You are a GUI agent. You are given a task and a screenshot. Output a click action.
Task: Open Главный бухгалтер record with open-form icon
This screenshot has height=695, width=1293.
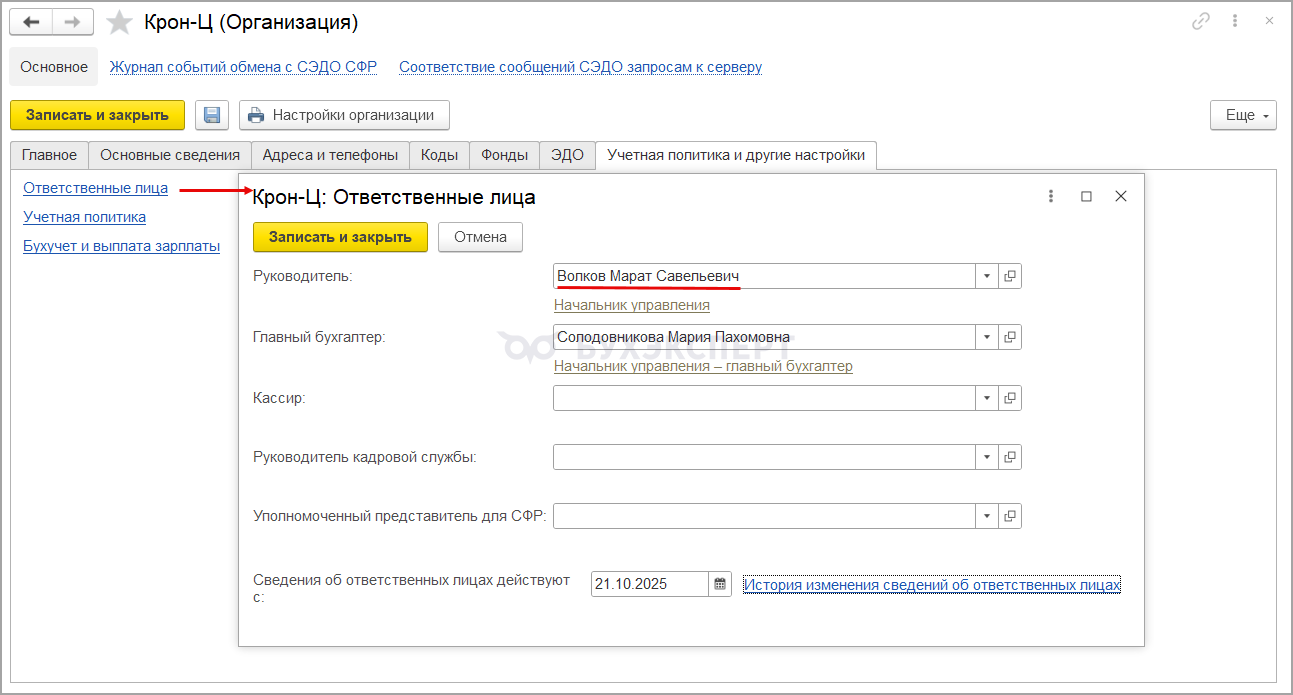point(1010,337)
